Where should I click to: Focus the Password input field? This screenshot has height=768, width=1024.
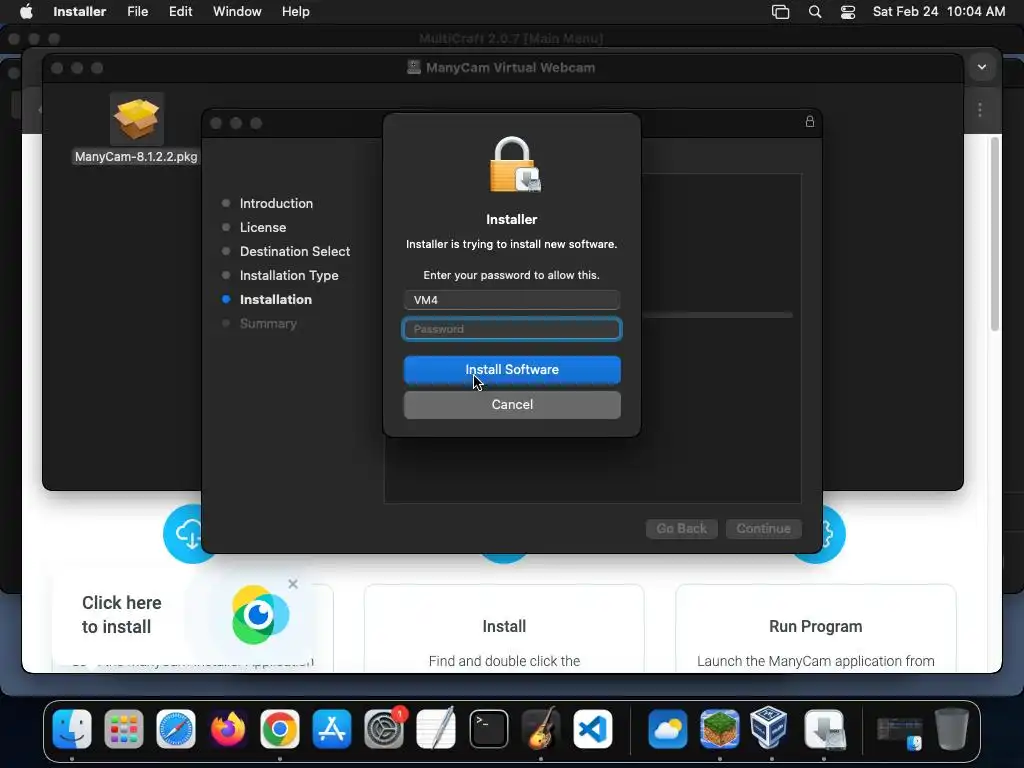coord(512,329)
